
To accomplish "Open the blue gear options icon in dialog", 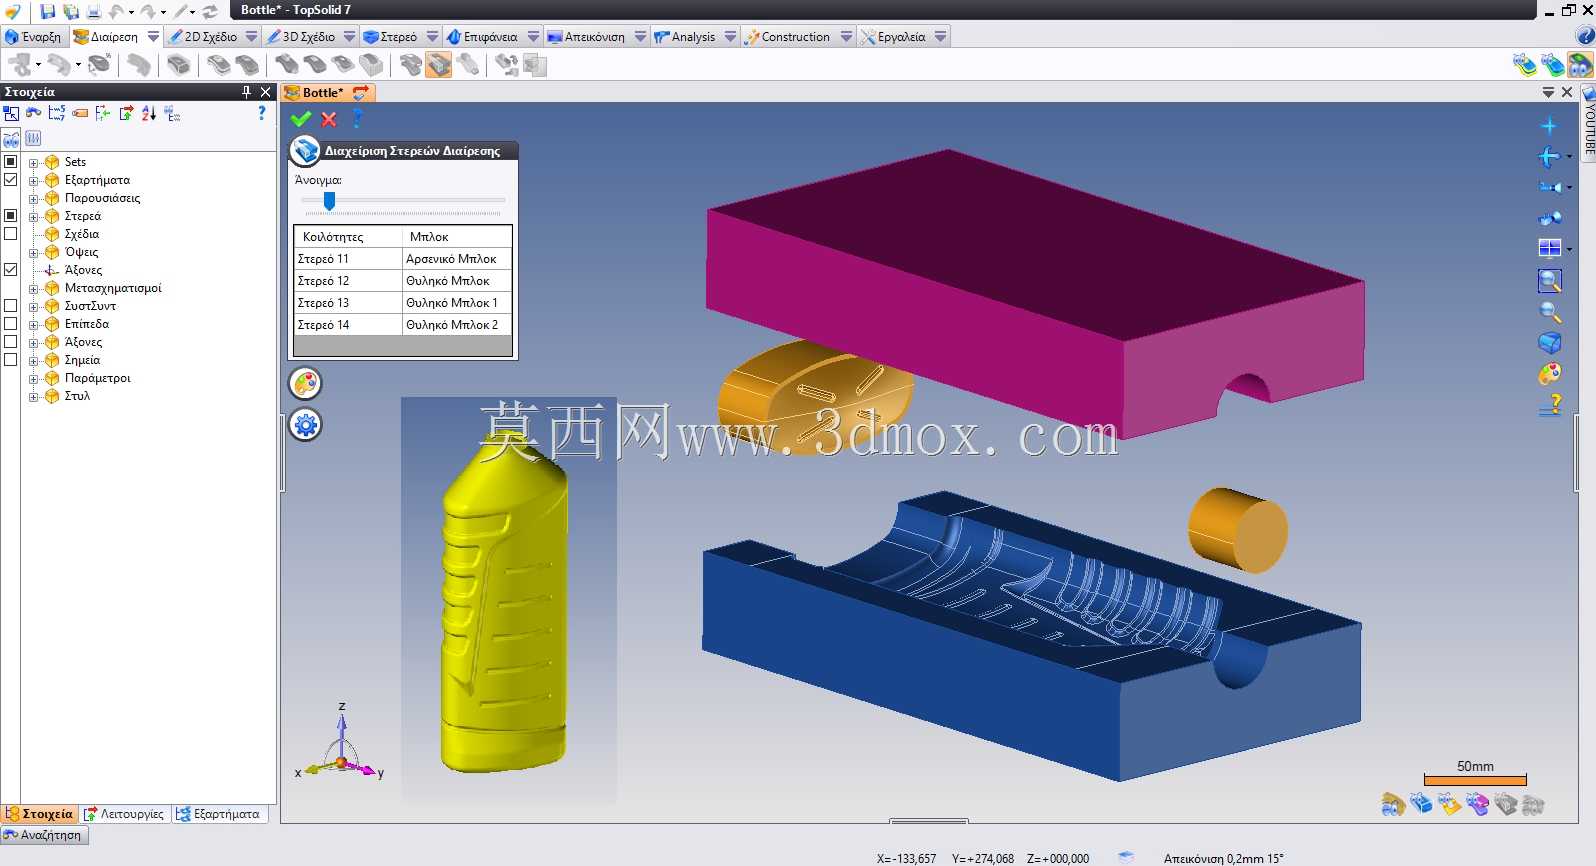I will pos(305,425).
